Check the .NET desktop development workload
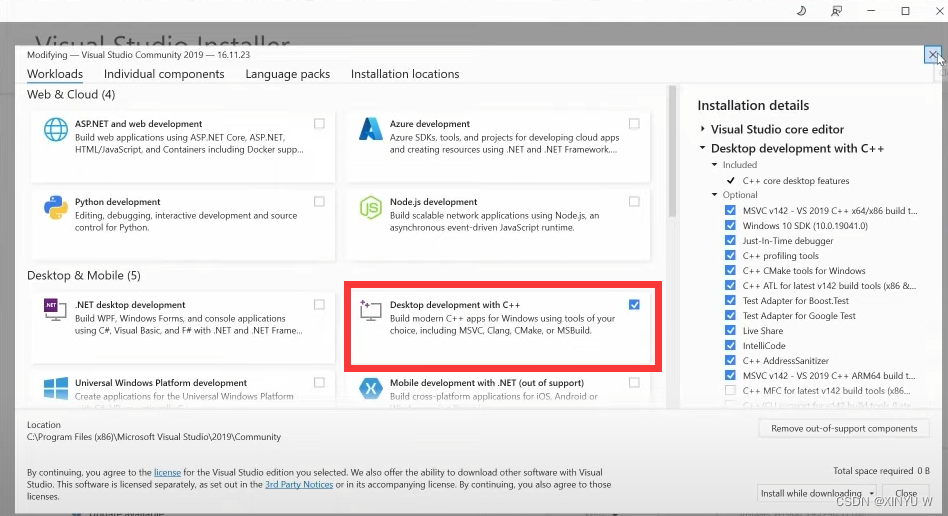 (319, 304)
